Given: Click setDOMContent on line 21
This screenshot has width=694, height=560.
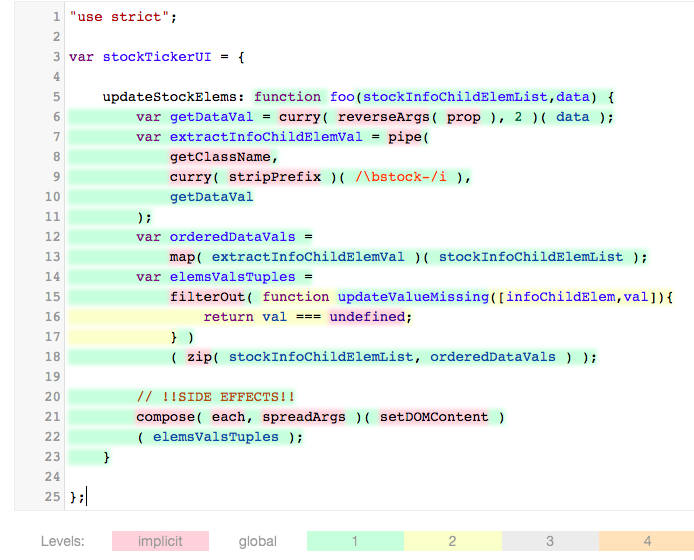Looking at the screenshot, I should click(434, 417).
